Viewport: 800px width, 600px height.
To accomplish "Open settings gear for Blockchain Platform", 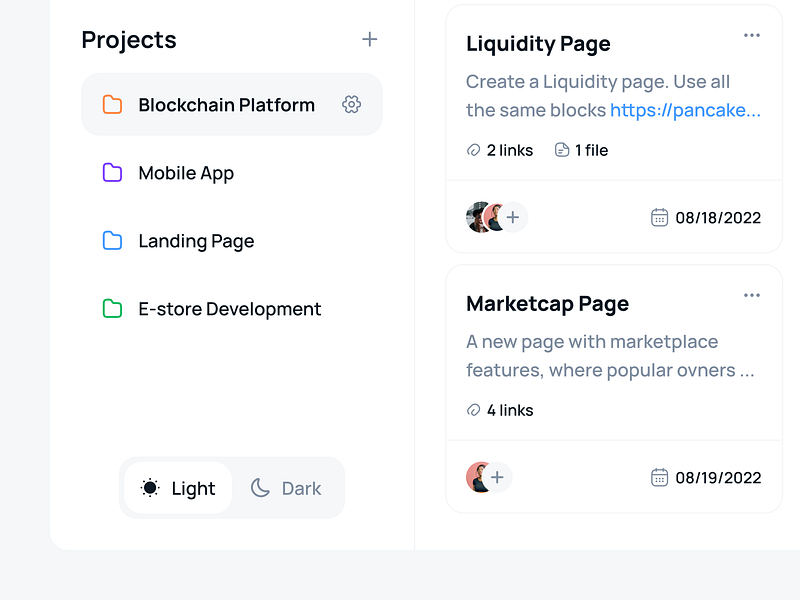I will 351,103.
